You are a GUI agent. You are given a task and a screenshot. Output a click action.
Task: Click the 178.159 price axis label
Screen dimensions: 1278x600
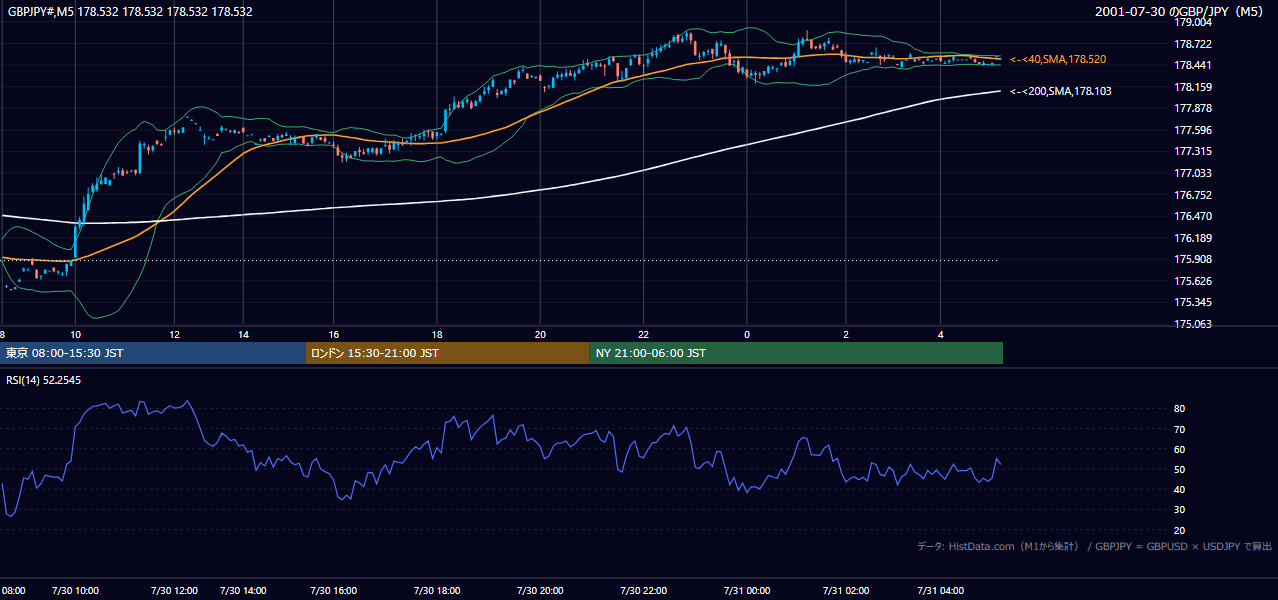coord(1191,87)
